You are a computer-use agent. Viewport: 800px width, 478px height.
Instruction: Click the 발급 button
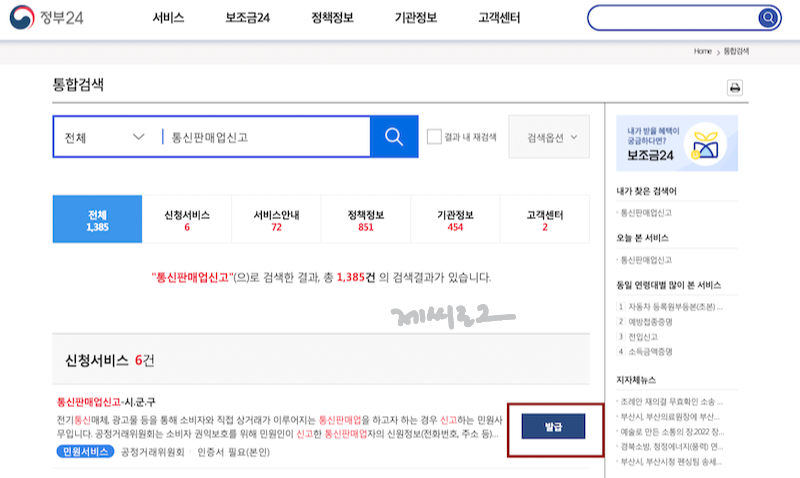(553, 426)
